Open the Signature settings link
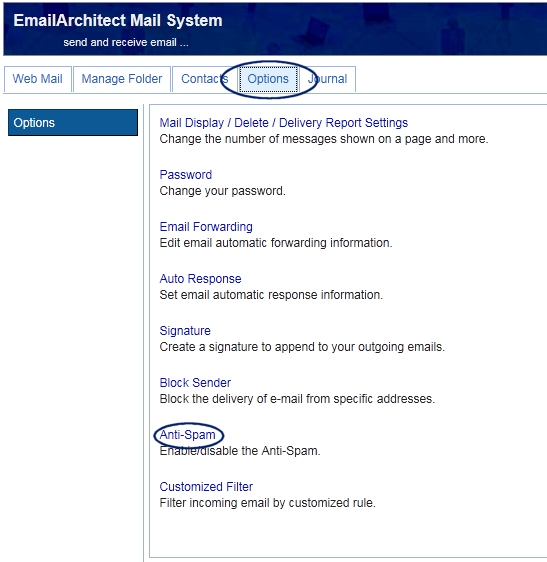The width and height of the screenshot is (547, 562). pos(185,330)
